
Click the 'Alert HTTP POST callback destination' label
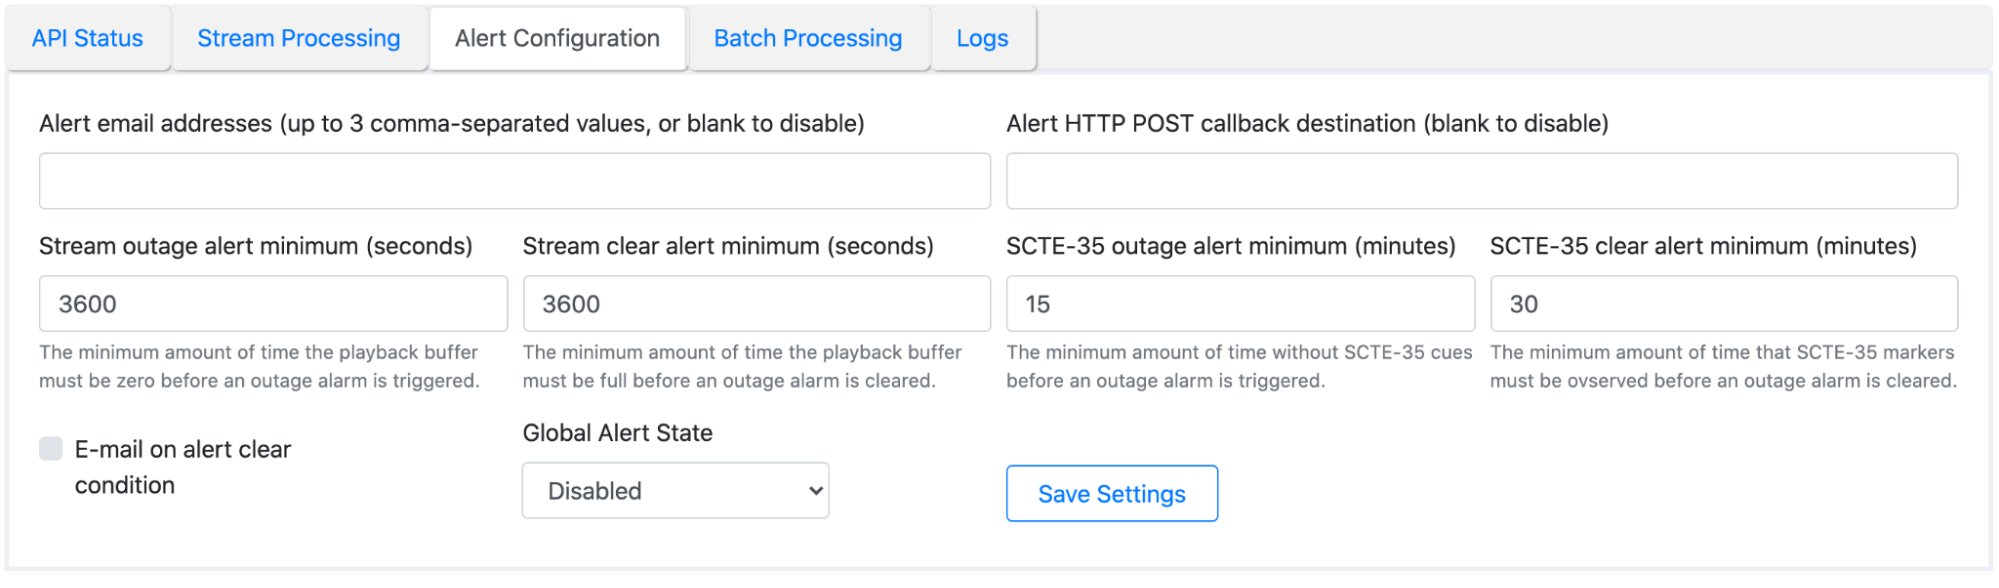click(x=1307, y=124)
